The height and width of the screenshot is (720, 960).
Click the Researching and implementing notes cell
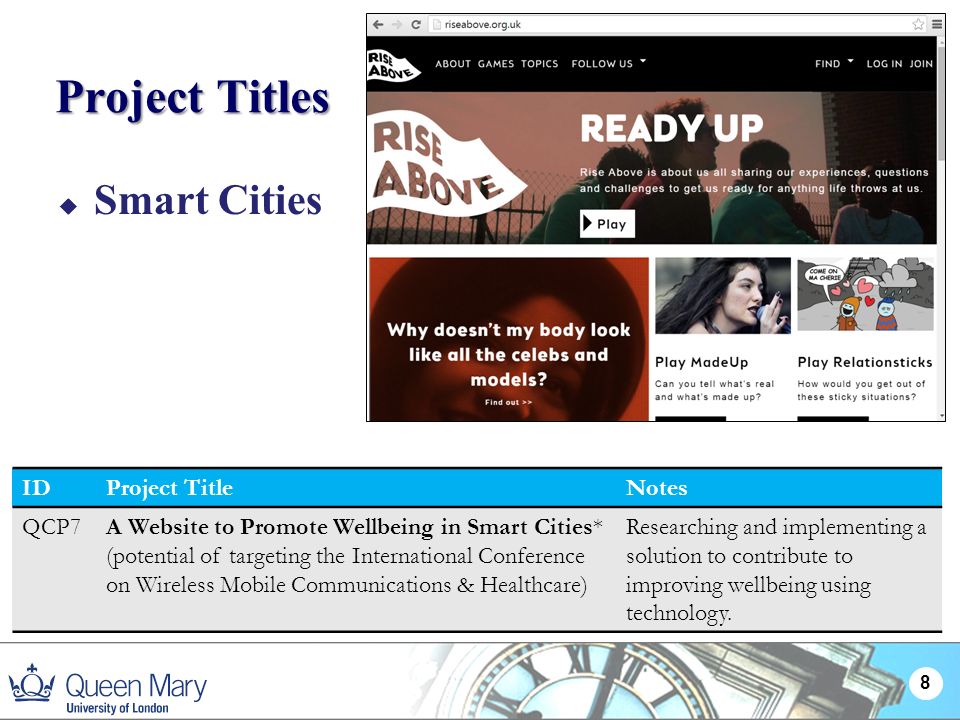coord(776,569)
